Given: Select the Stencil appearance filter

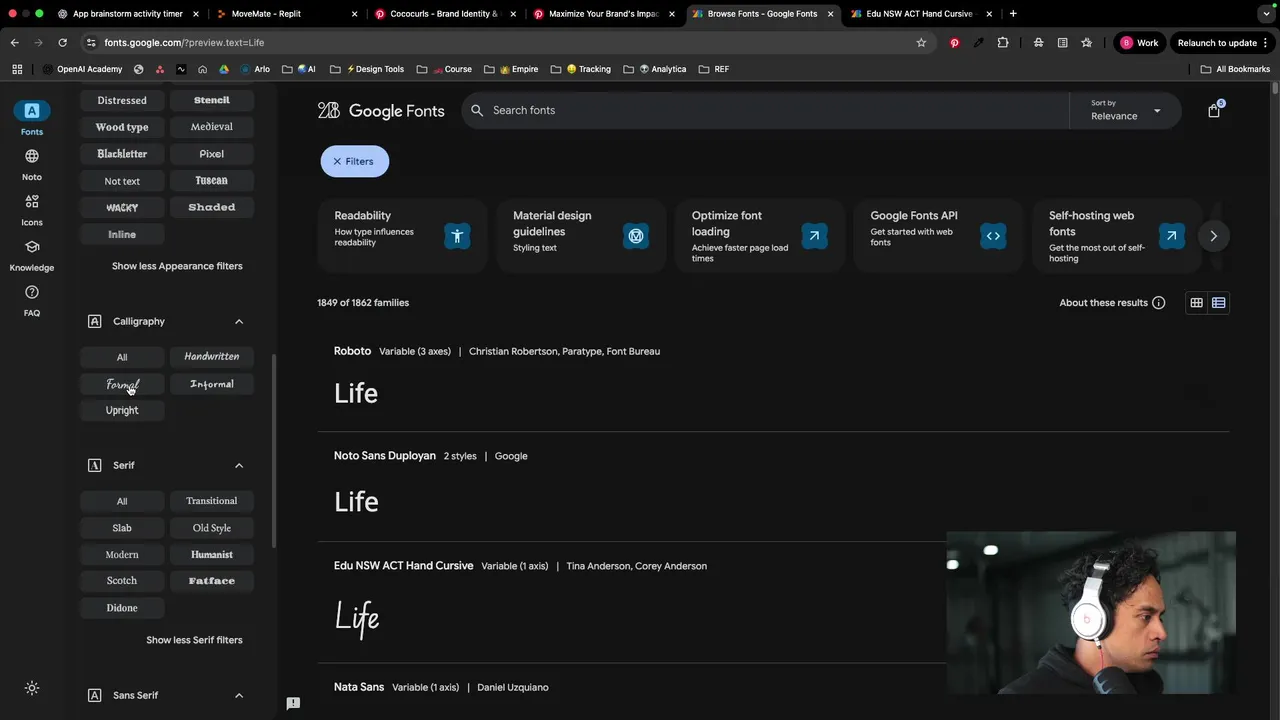Looking at the screenshot, I should [212, 100].
